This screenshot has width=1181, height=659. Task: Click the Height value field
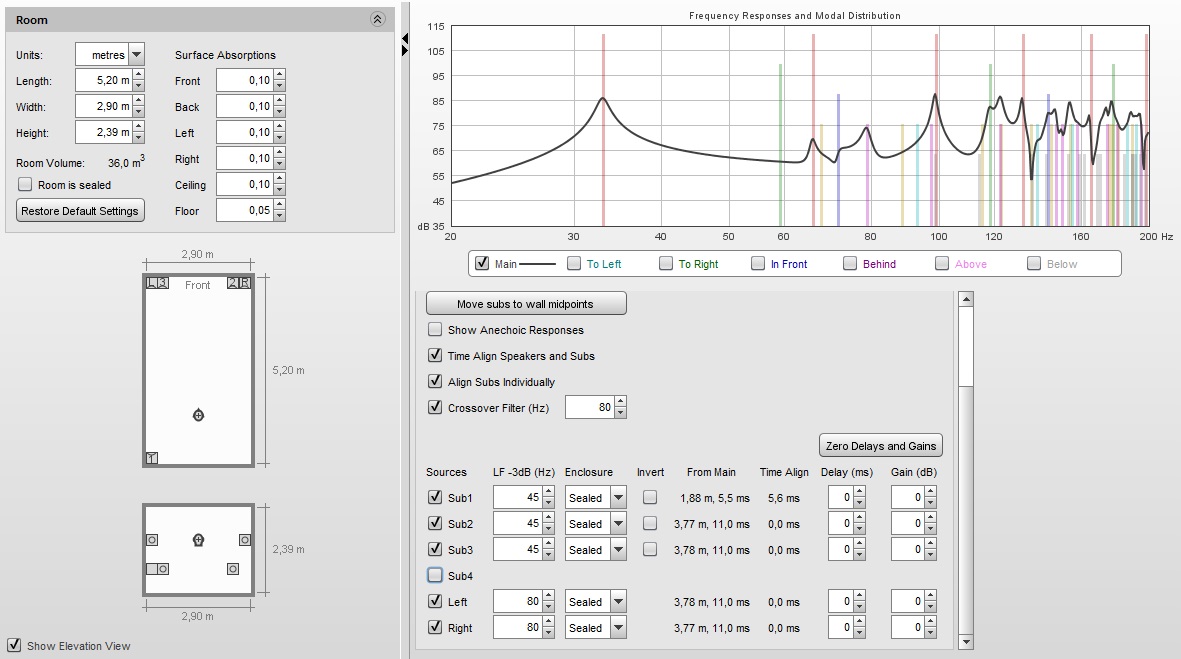click(104, 132)
